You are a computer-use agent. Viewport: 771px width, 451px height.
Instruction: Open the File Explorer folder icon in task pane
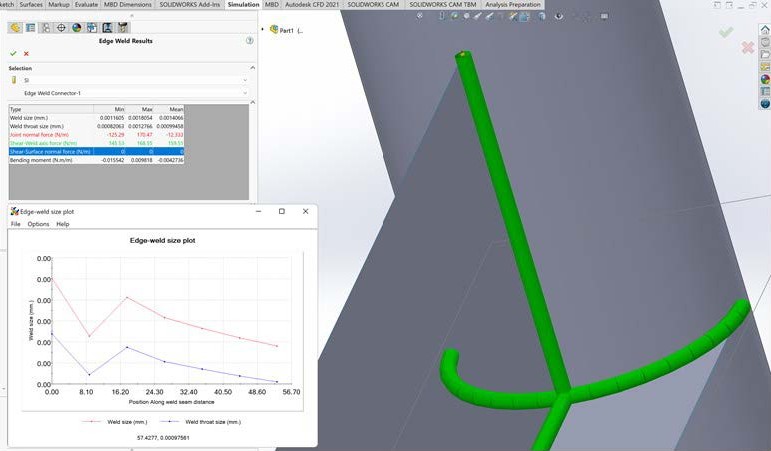point(765,55)
